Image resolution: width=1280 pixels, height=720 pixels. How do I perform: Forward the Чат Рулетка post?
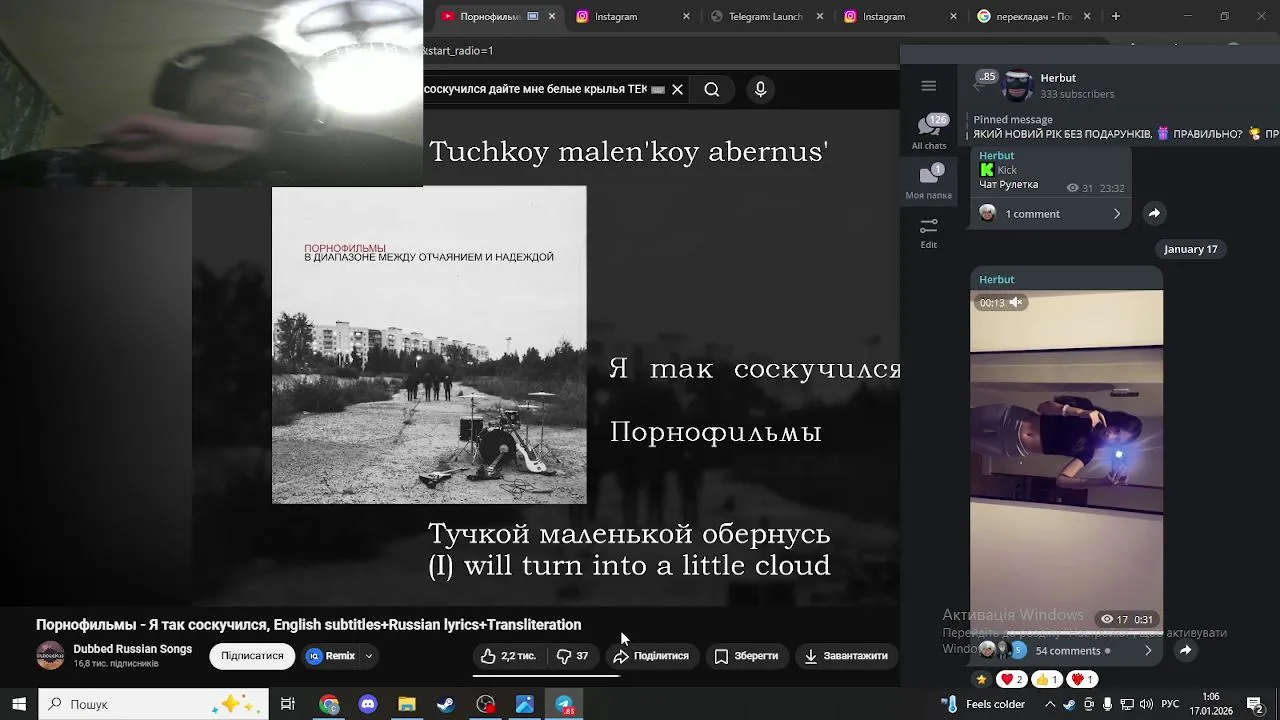[x=1154, y=213]
